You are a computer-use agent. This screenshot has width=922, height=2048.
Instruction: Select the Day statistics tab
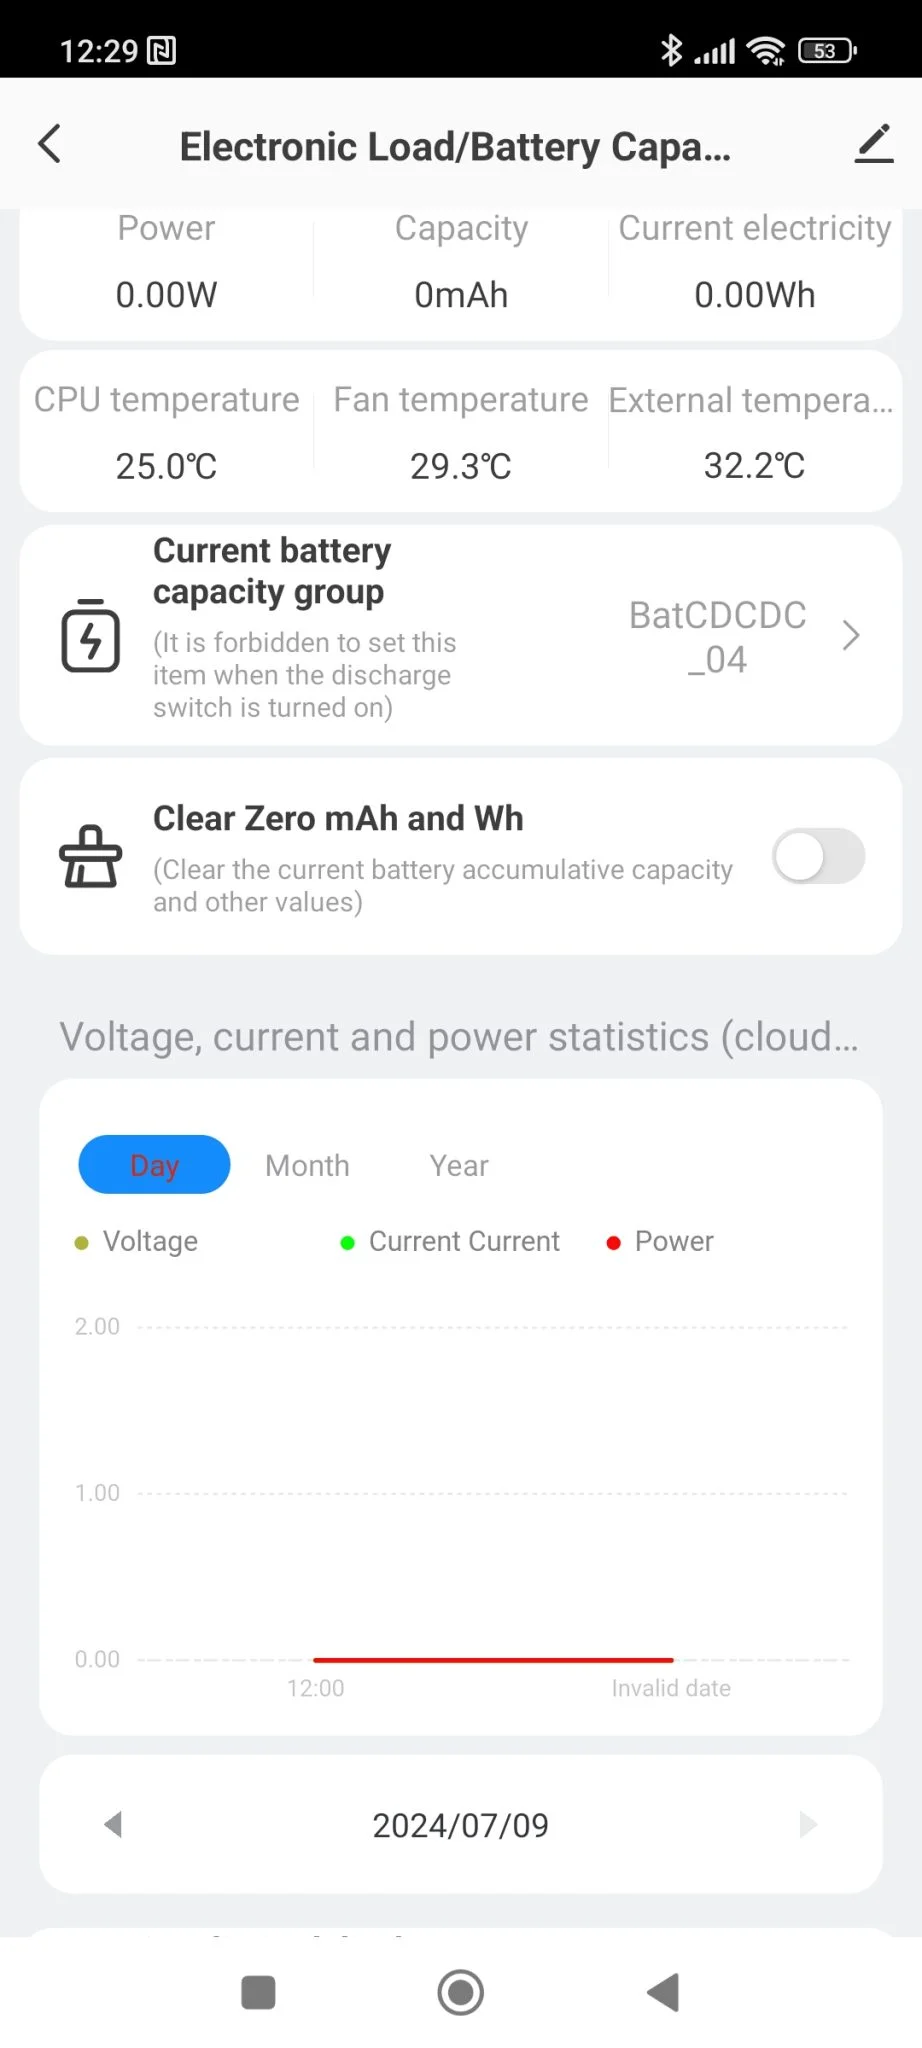click(x=155, y=1165)
